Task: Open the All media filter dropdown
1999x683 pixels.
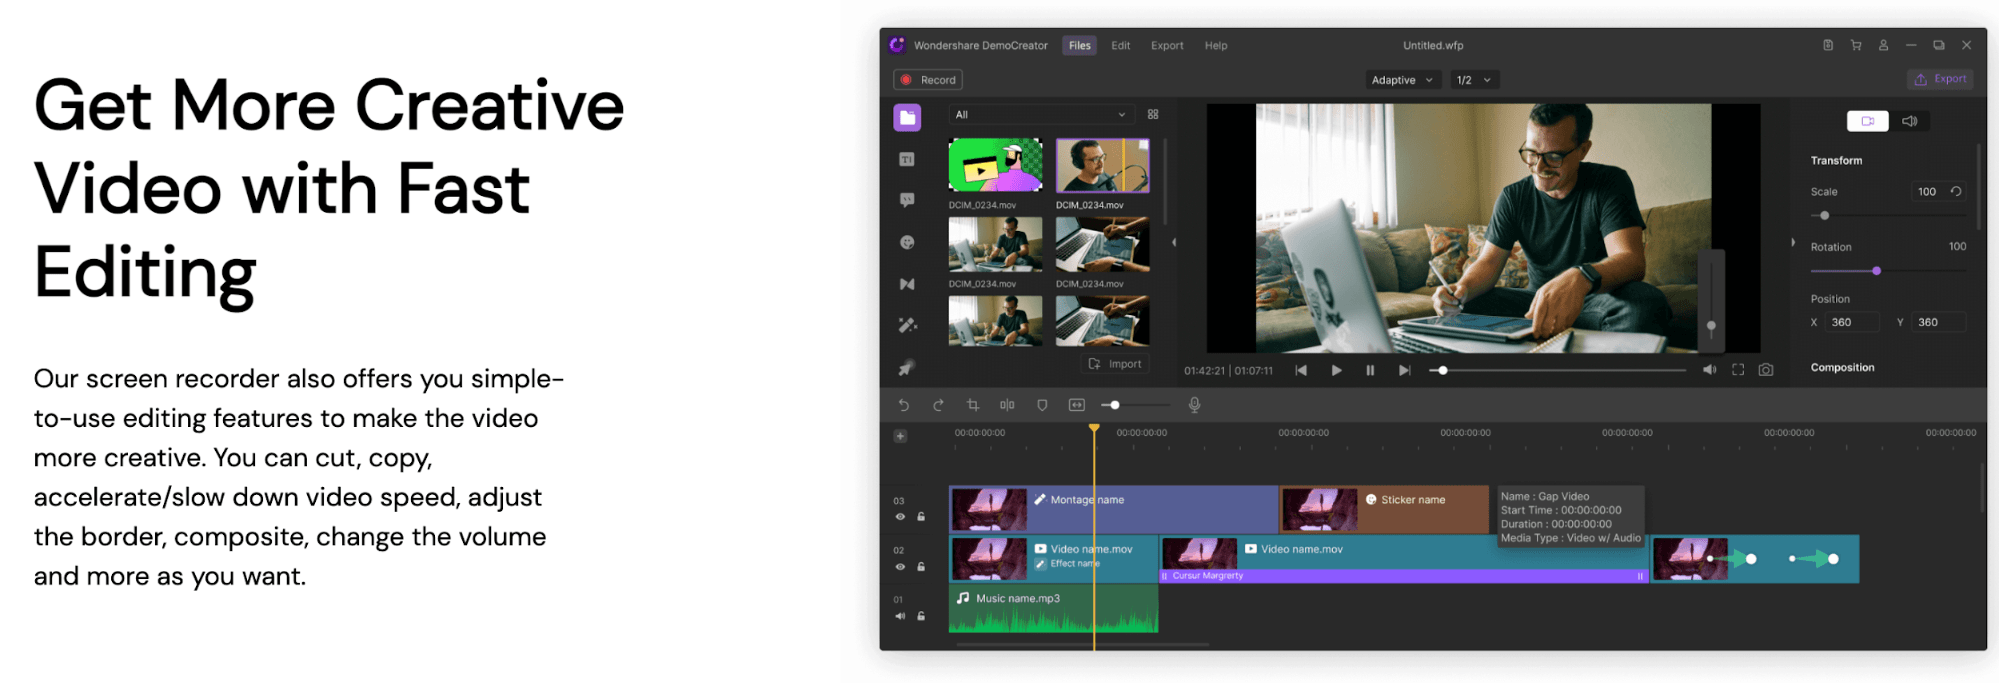Action: pos(1040,115)
